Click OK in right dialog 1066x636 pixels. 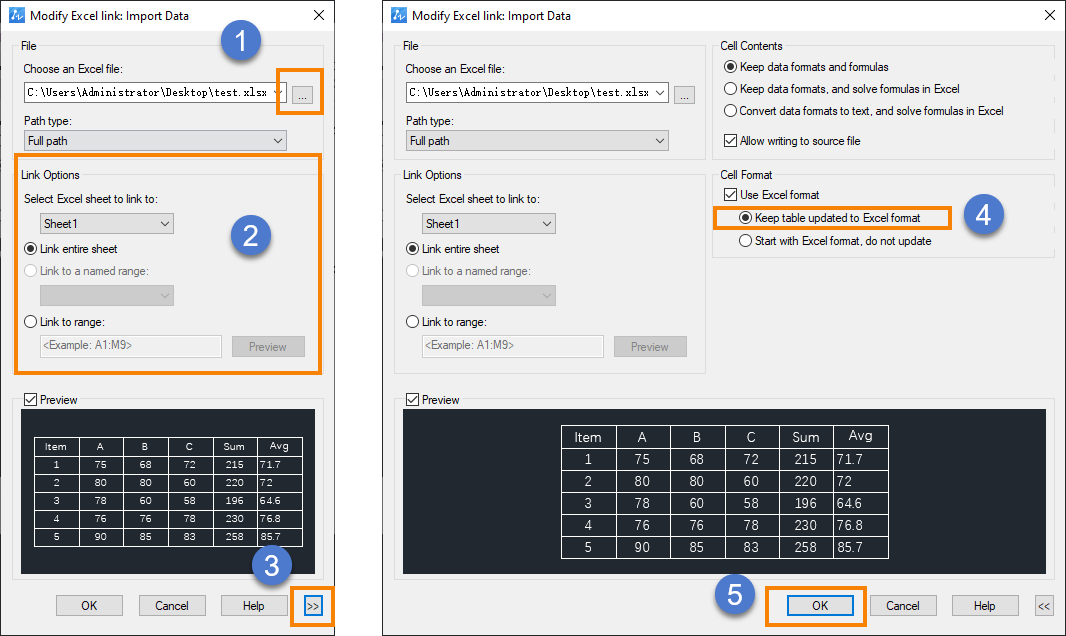click(820, 605)
